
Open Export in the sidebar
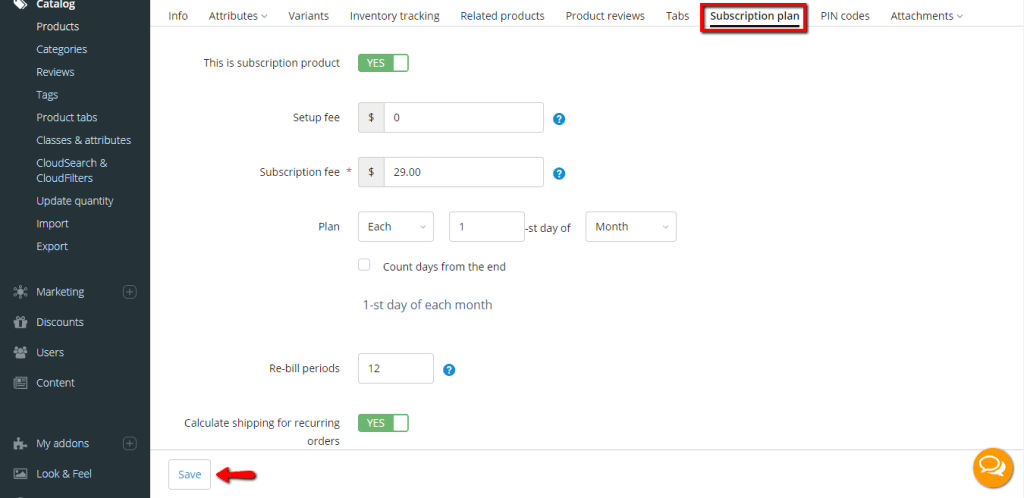52,246
